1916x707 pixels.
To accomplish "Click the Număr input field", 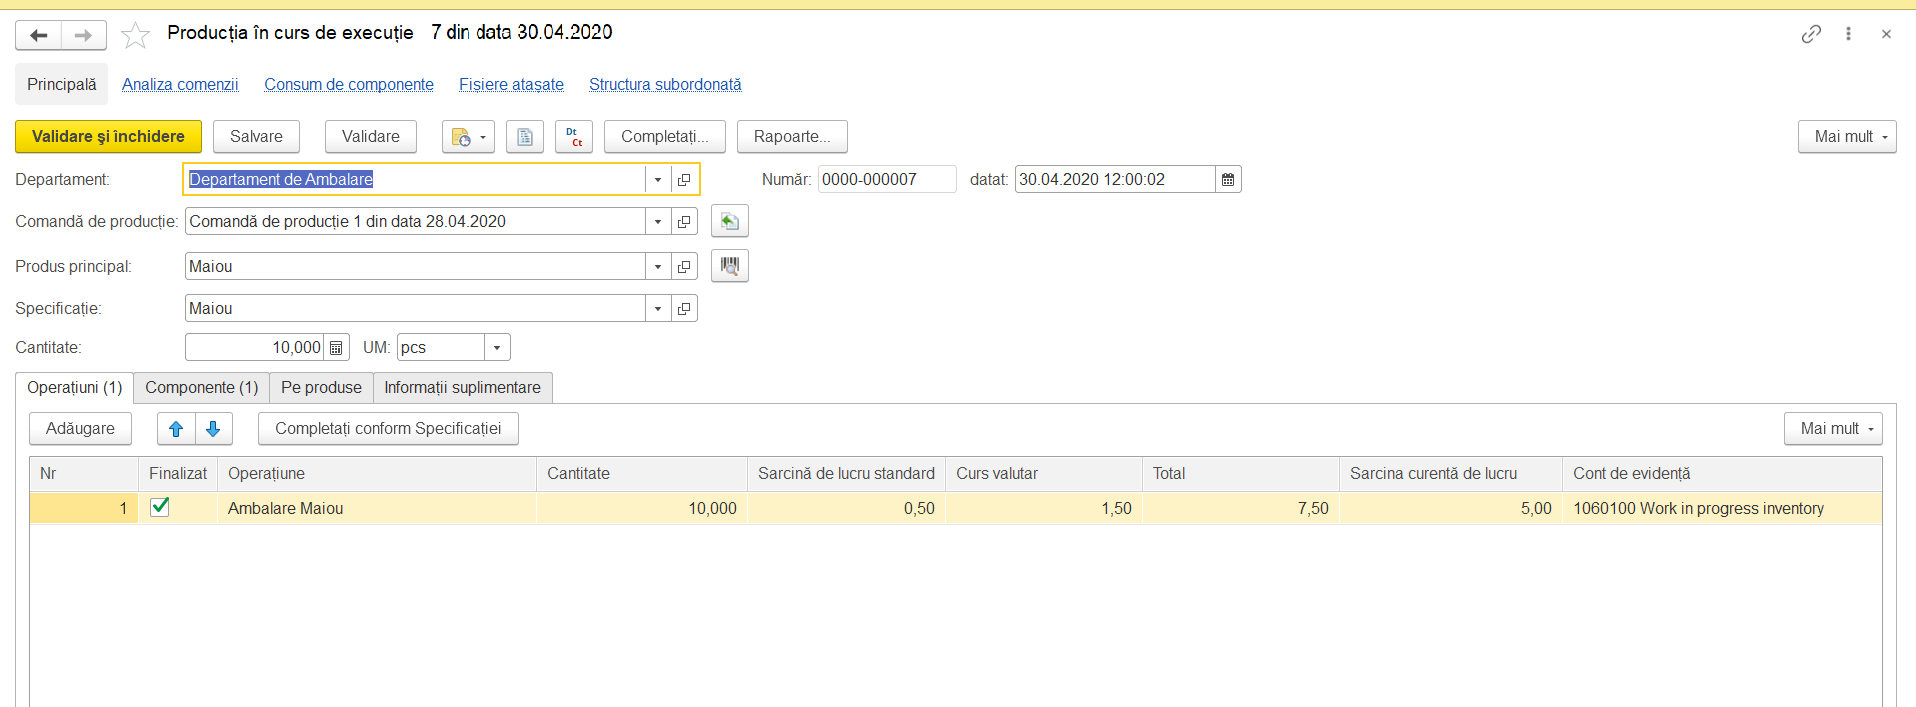I will tap(887, 180).
